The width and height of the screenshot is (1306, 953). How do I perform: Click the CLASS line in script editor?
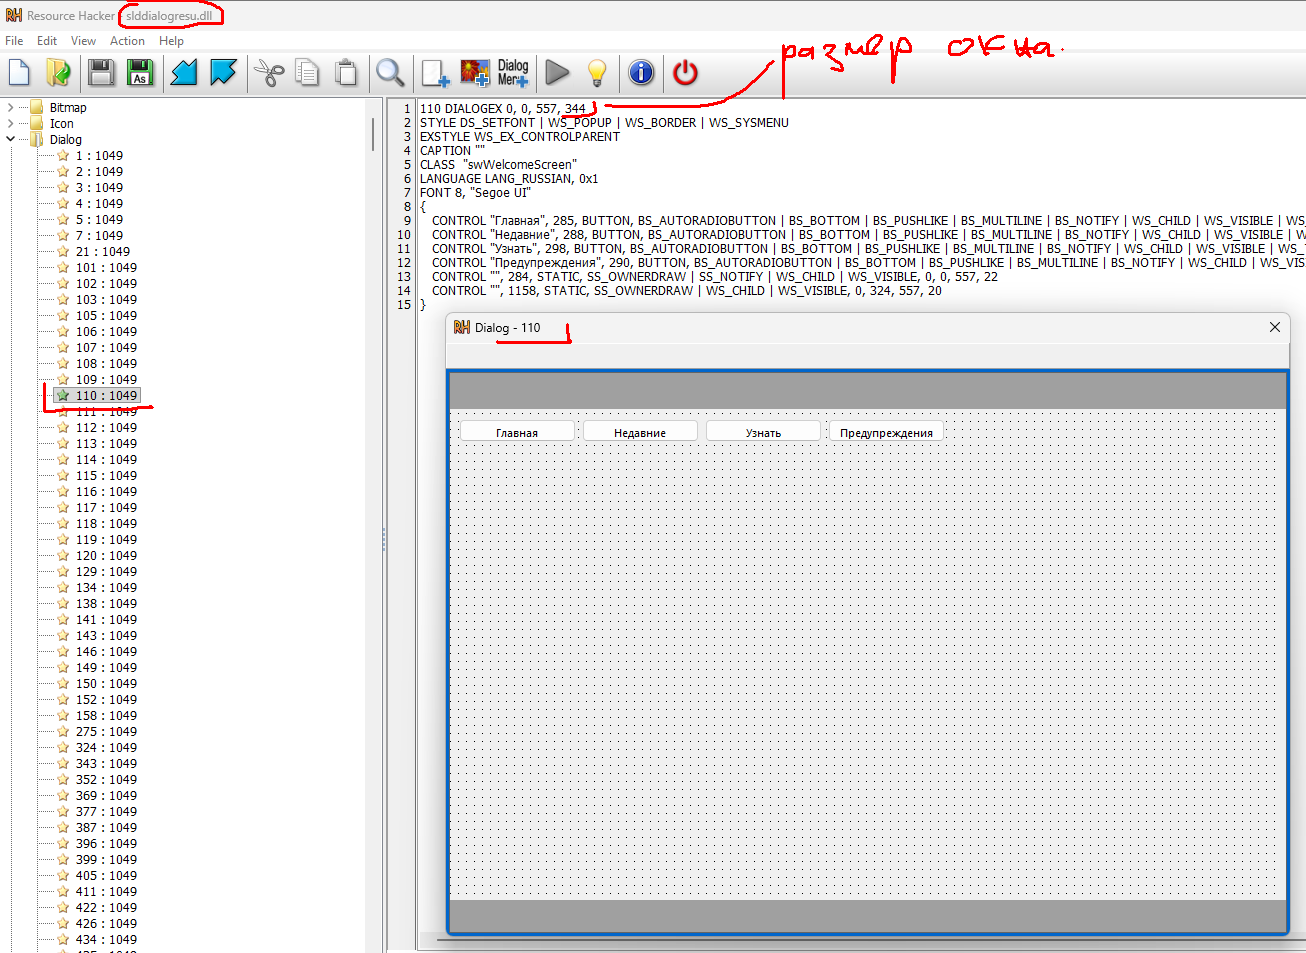498,165
